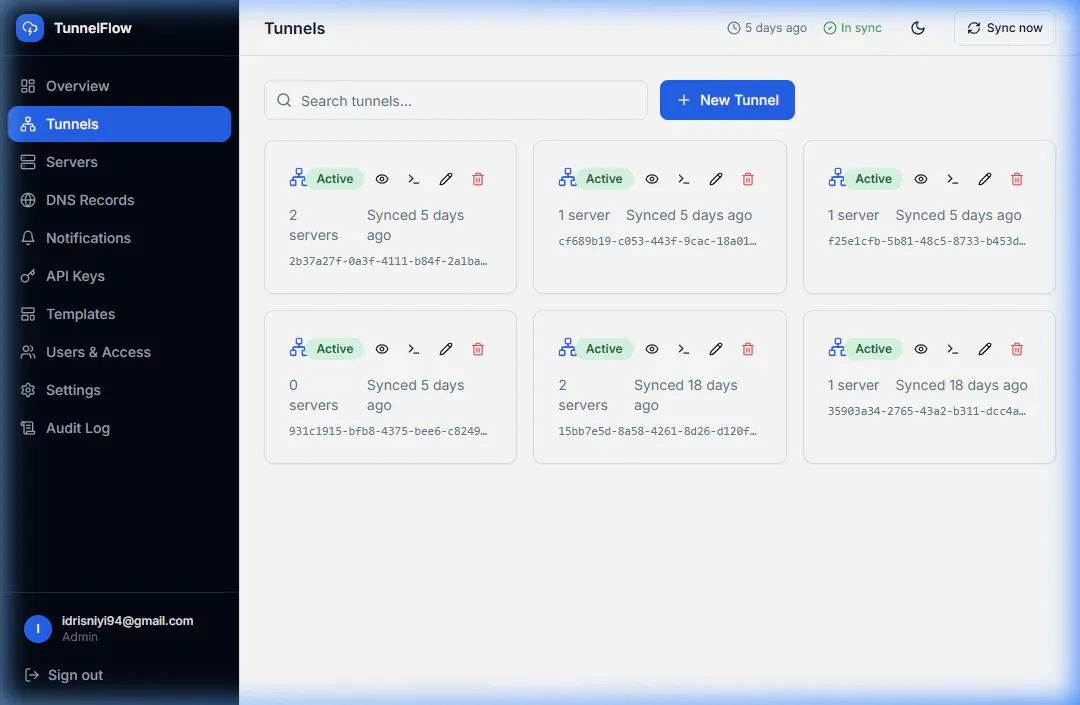1080x705 pixels.
Task: Open terminal for tunnel 2b37a27f
Action: pyautogui.click(x=413, y=179)
